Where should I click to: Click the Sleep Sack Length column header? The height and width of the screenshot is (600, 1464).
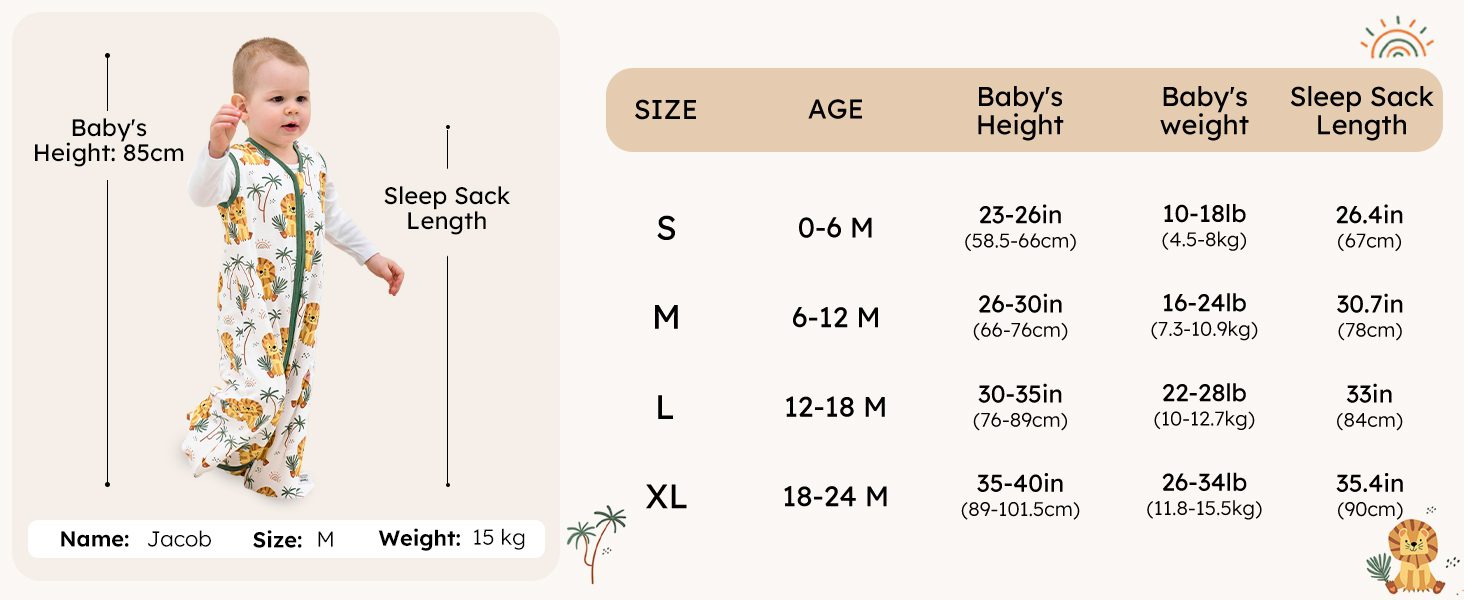1361,111
